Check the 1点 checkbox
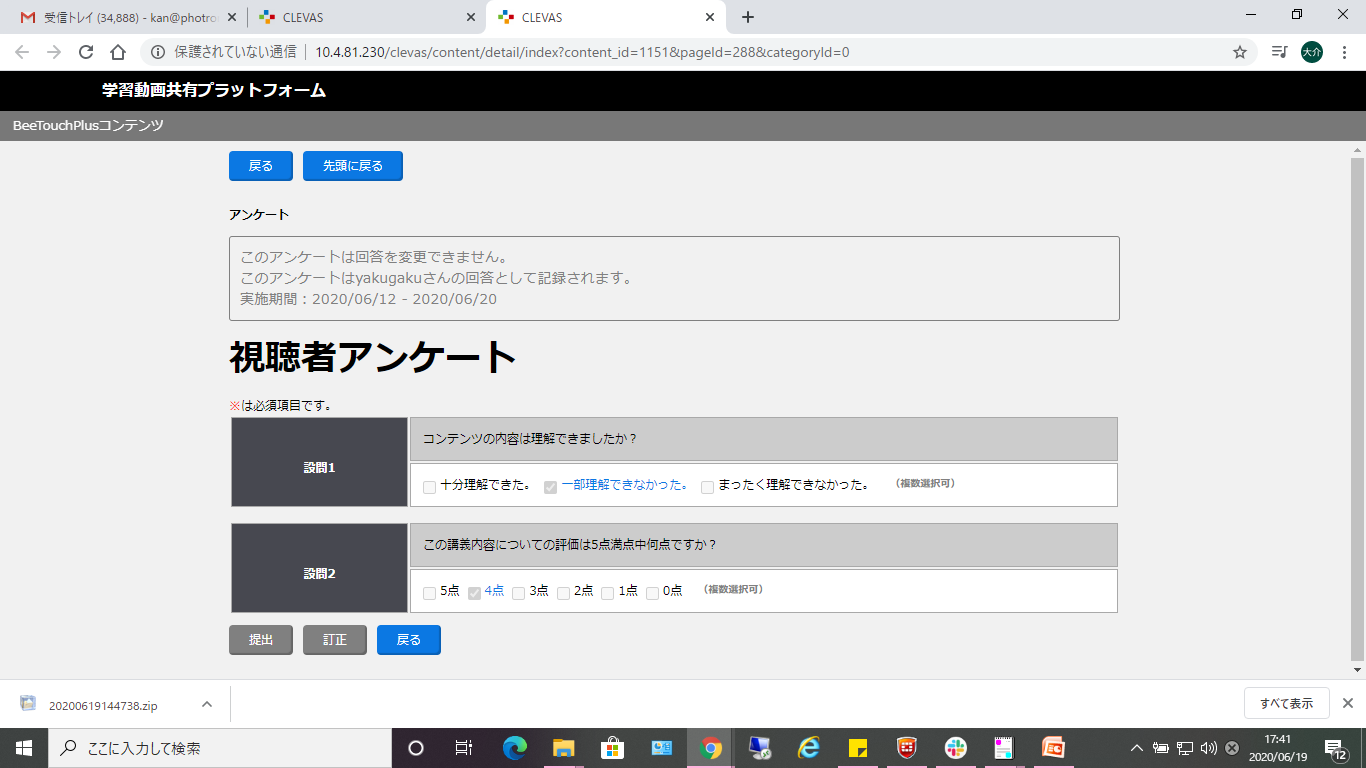Image resolution: width=1366 pixels, height=768 pixels. coord(607,593)
